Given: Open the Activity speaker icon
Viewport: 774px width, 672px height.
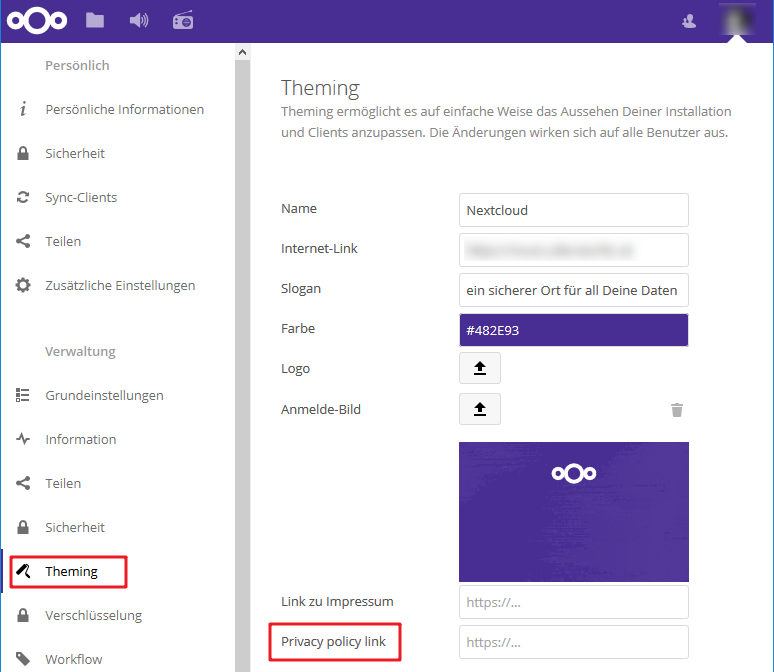Looking at the screenshot, I should [x=139, y=20].
